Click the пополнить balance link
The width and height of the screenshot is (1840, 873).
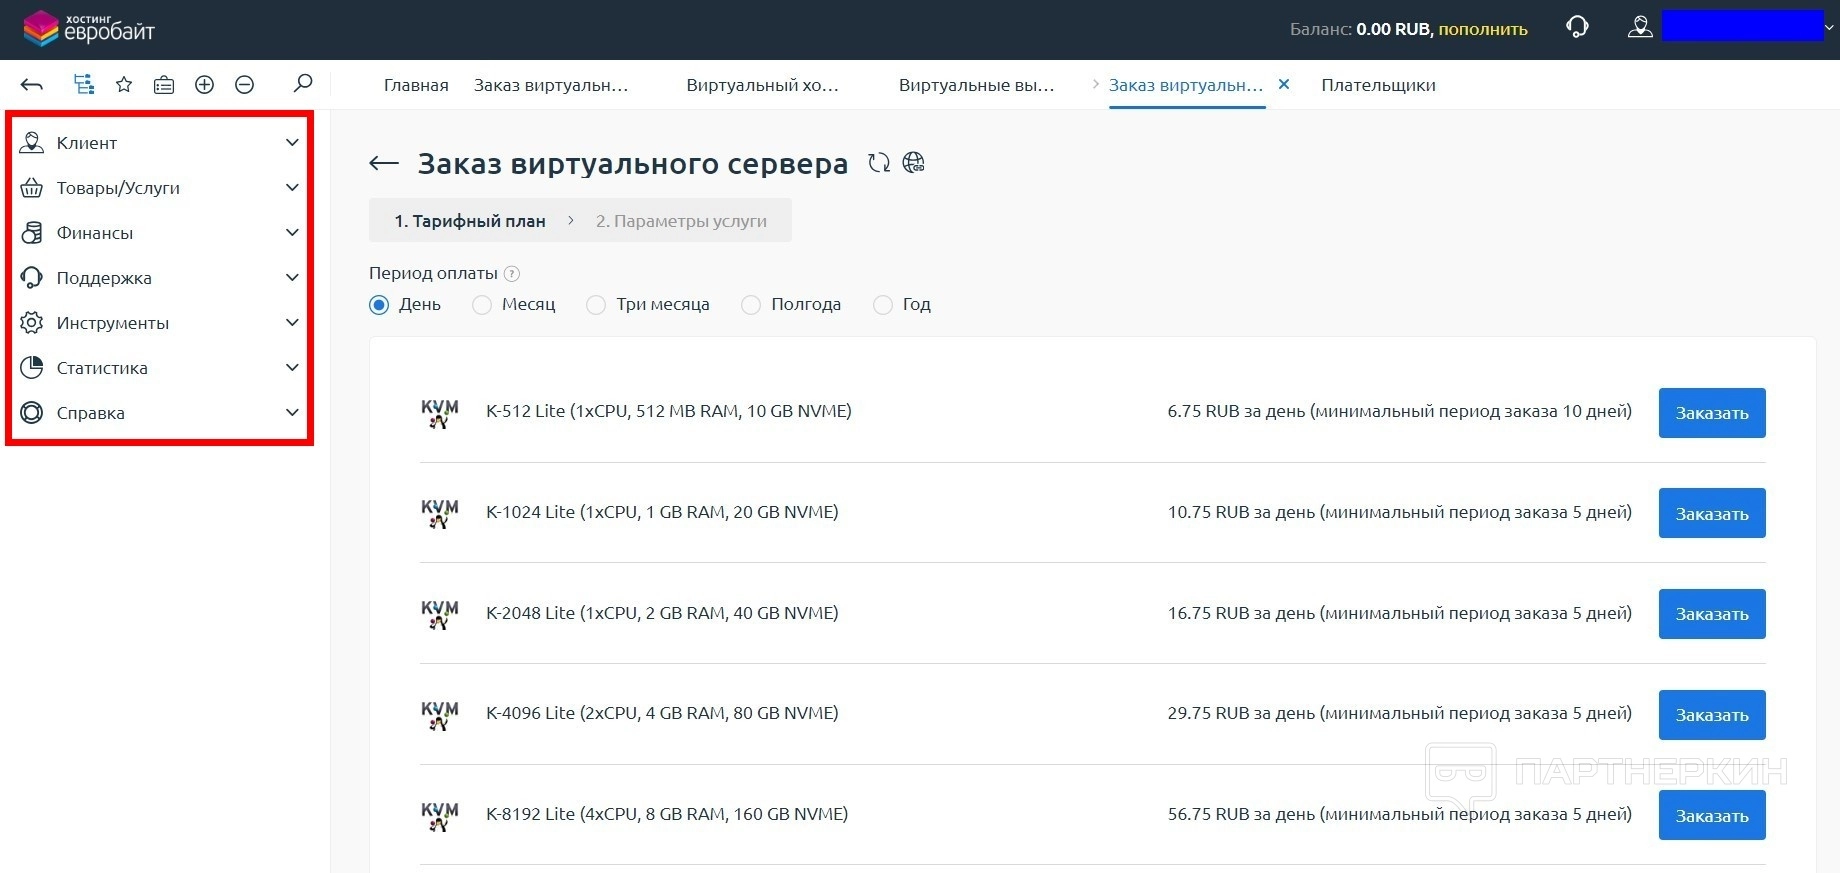(x=1482, y=29)
